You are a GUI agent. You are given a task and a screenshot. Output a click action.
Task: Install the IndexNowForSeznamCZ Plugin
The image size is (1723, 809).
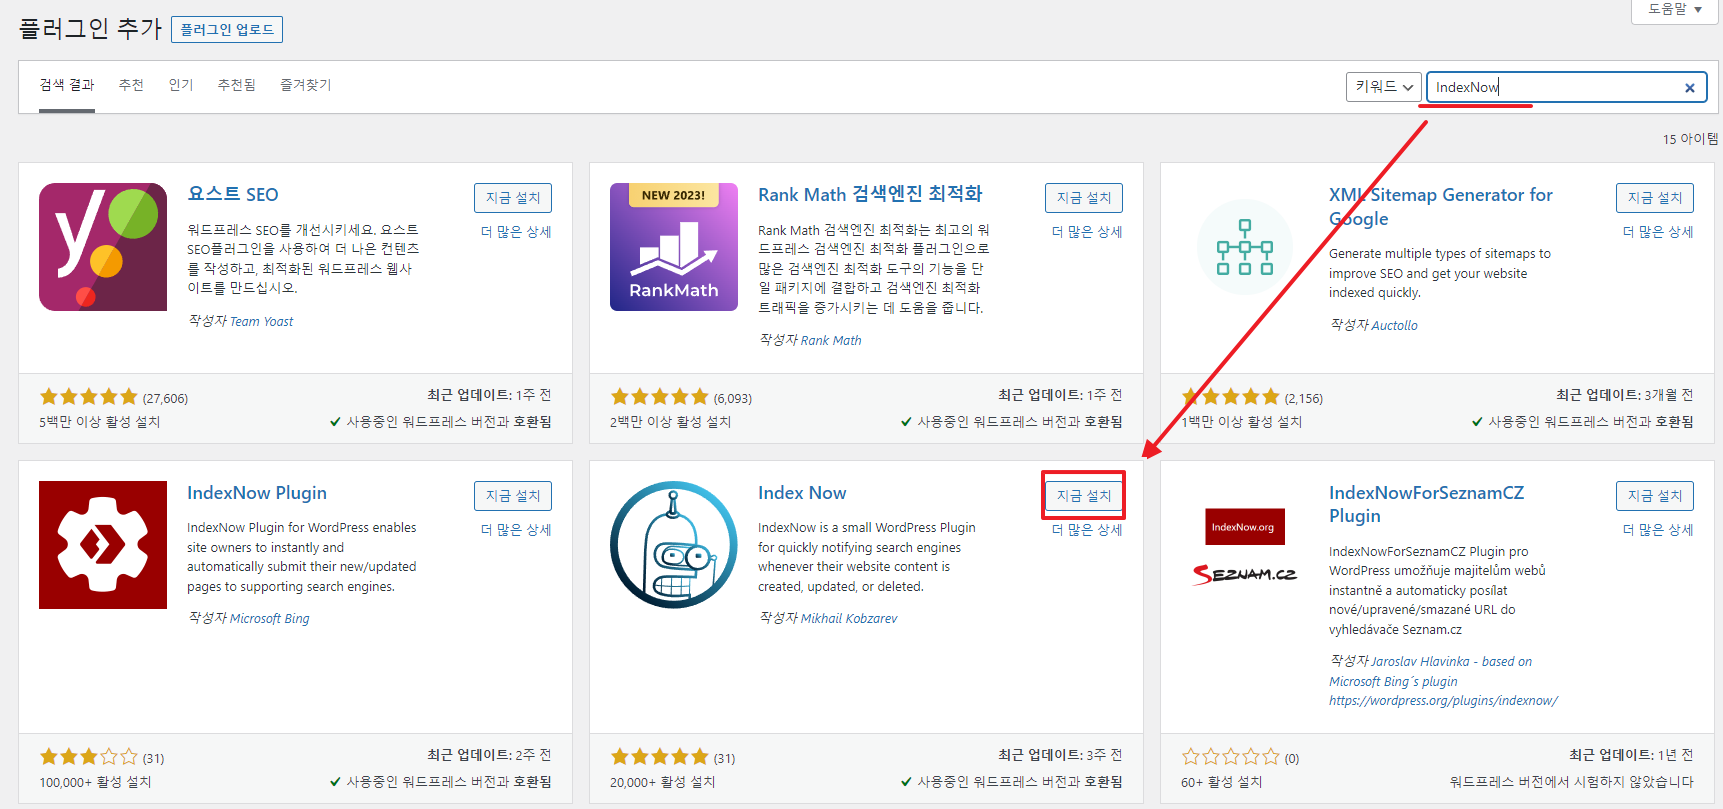click(1655, 496)
